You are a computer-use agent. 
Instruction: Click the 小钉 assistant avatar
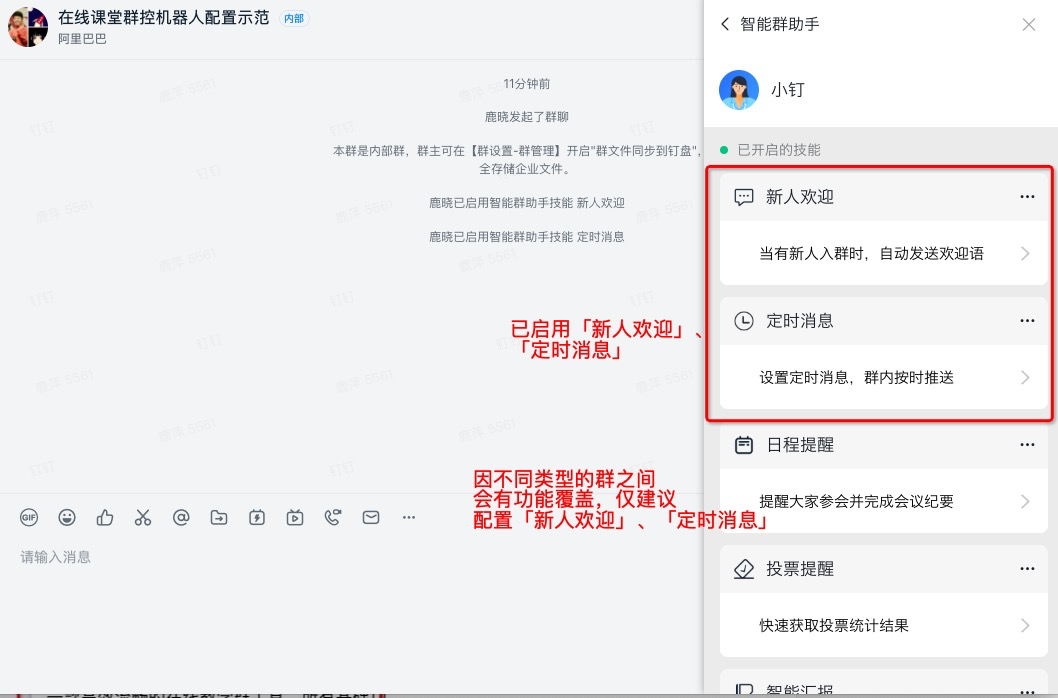click(x=739, y=90)
